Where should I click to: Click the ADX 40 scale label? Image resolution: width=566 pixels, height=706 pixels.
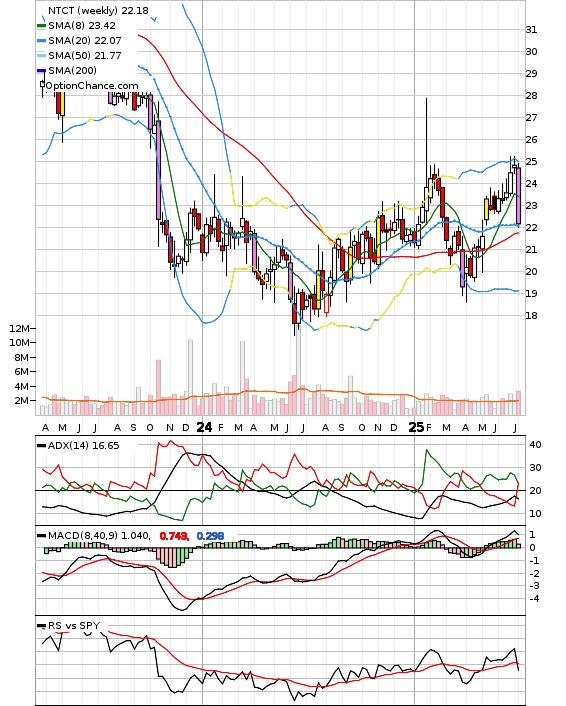pyautogui.click(x=535, y=444)
